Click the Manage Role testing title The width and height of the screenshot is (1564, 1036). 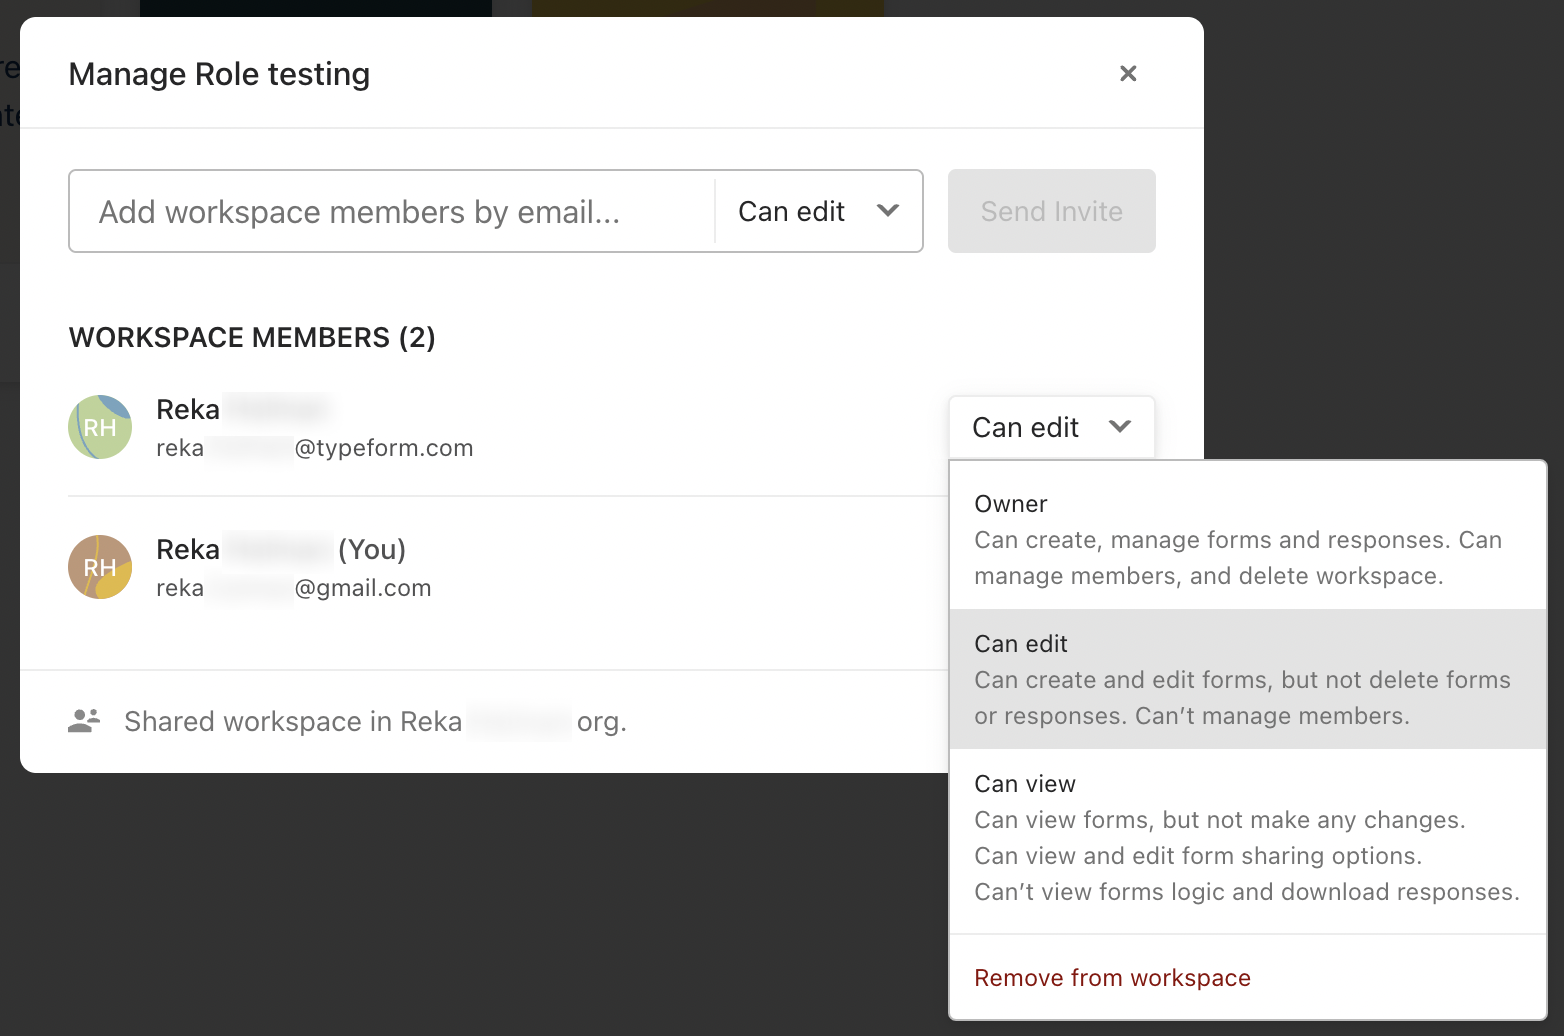tap(219, 74)
